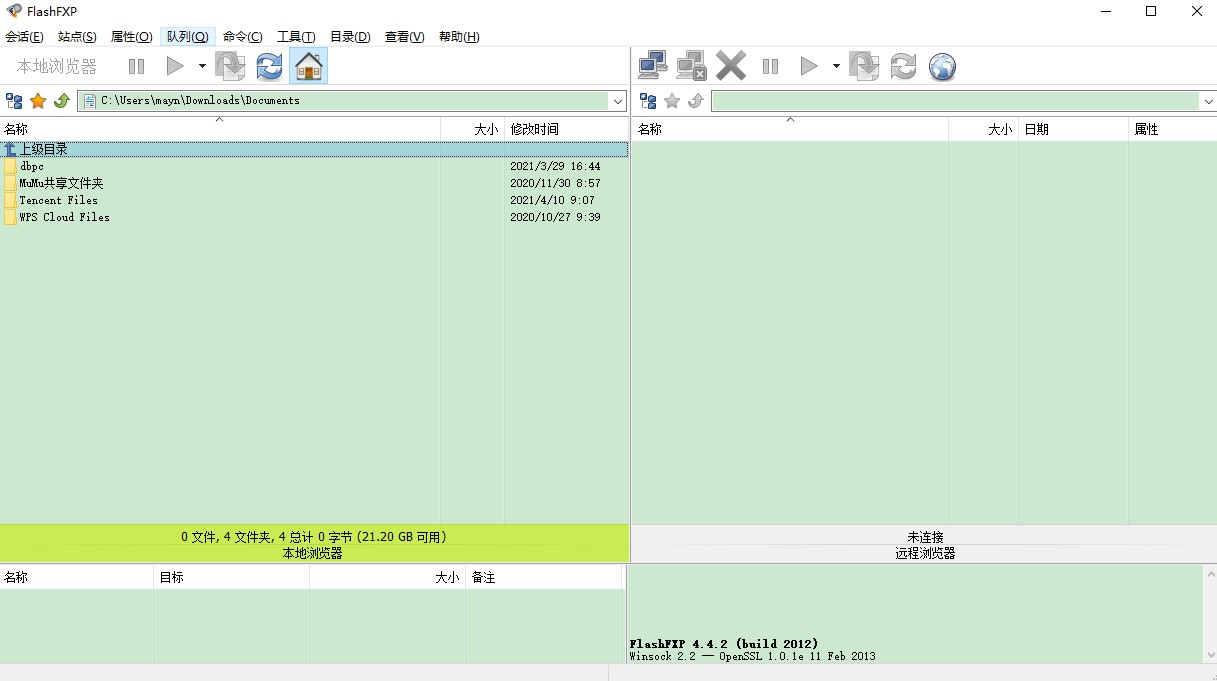Open the remote pane play dropdown arrow
Screen dimensions: 1217x681
pyautogui.click(x=836, y=67)
